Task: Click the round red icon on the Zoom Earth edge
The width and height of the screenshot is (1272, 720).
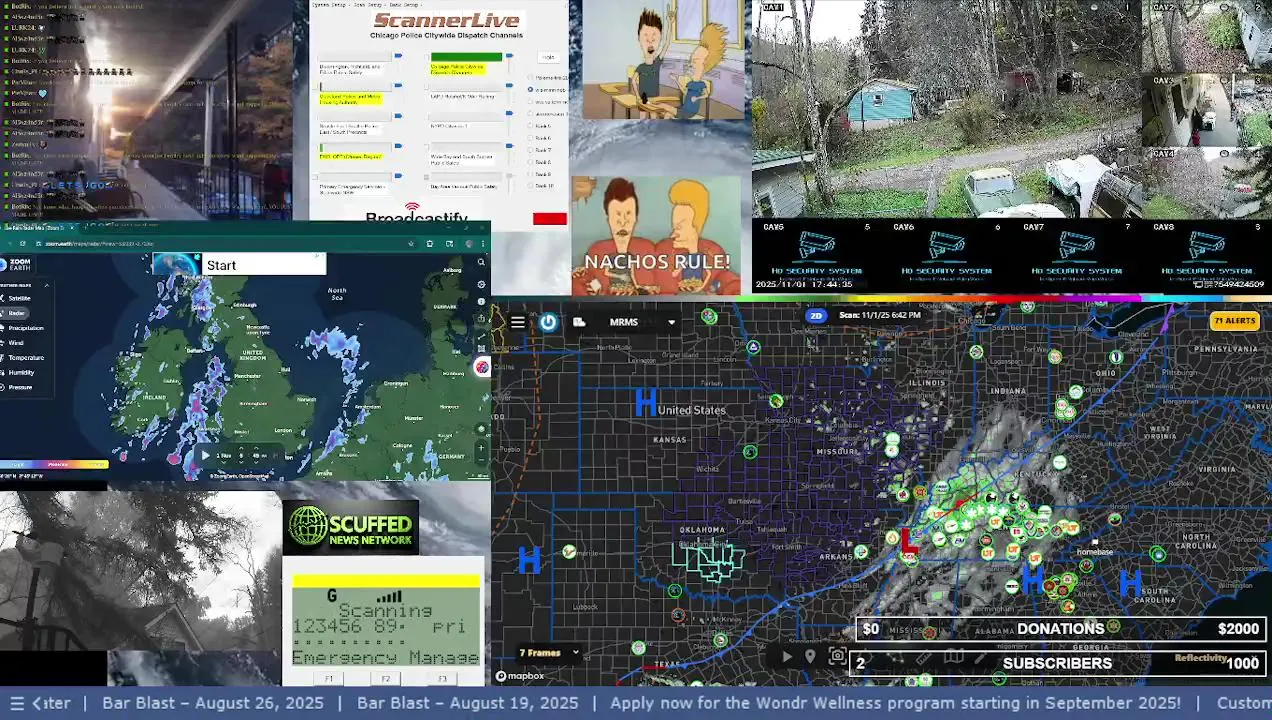Action: (482, 367)
